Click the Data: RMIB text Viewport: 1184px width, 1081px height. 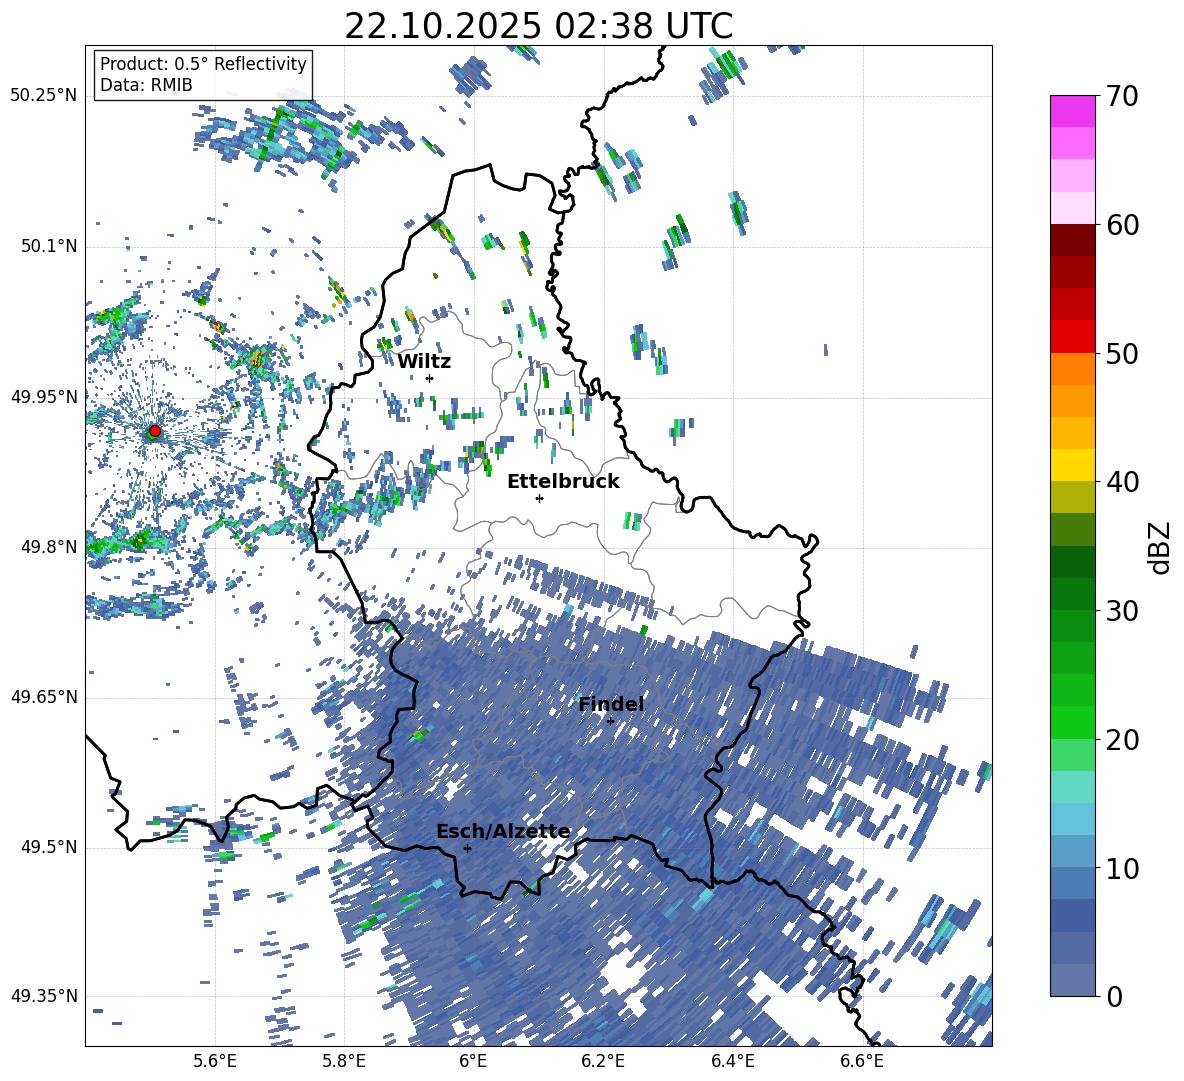[x=146, y=85]
